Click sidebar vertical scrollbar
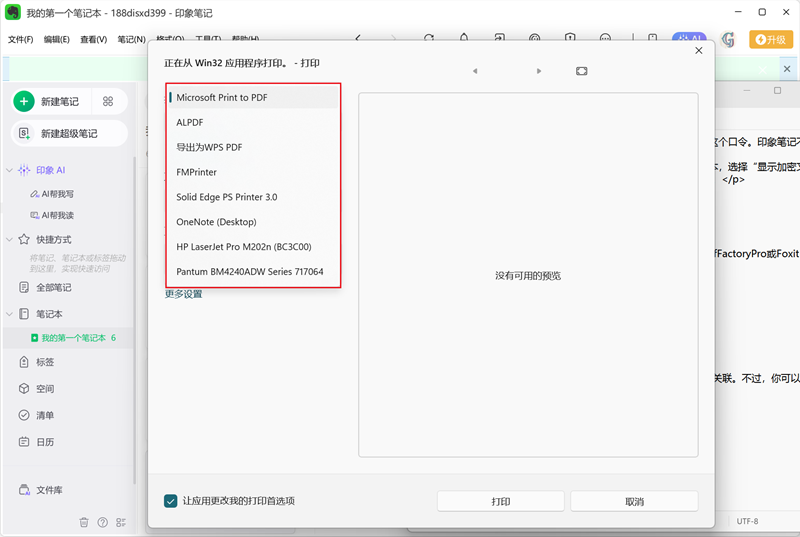This screenshot has width=800, height=537. [x=134, y=320]
